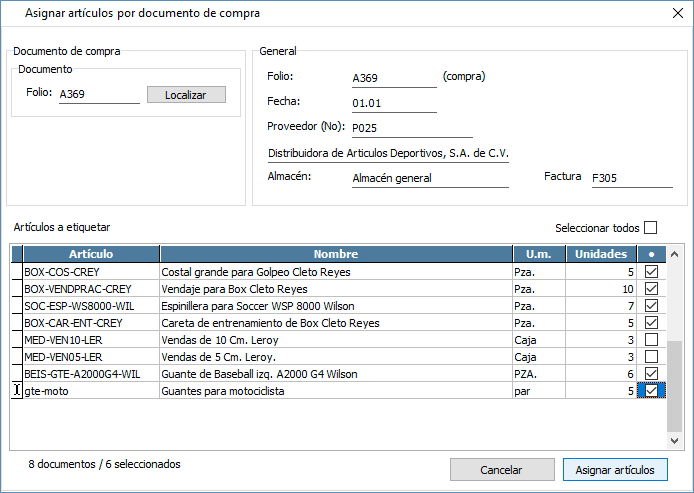This screenshot has width=694, height=493.
Task: Click the Factura field showing F305
Action: [x=631, y=178]
